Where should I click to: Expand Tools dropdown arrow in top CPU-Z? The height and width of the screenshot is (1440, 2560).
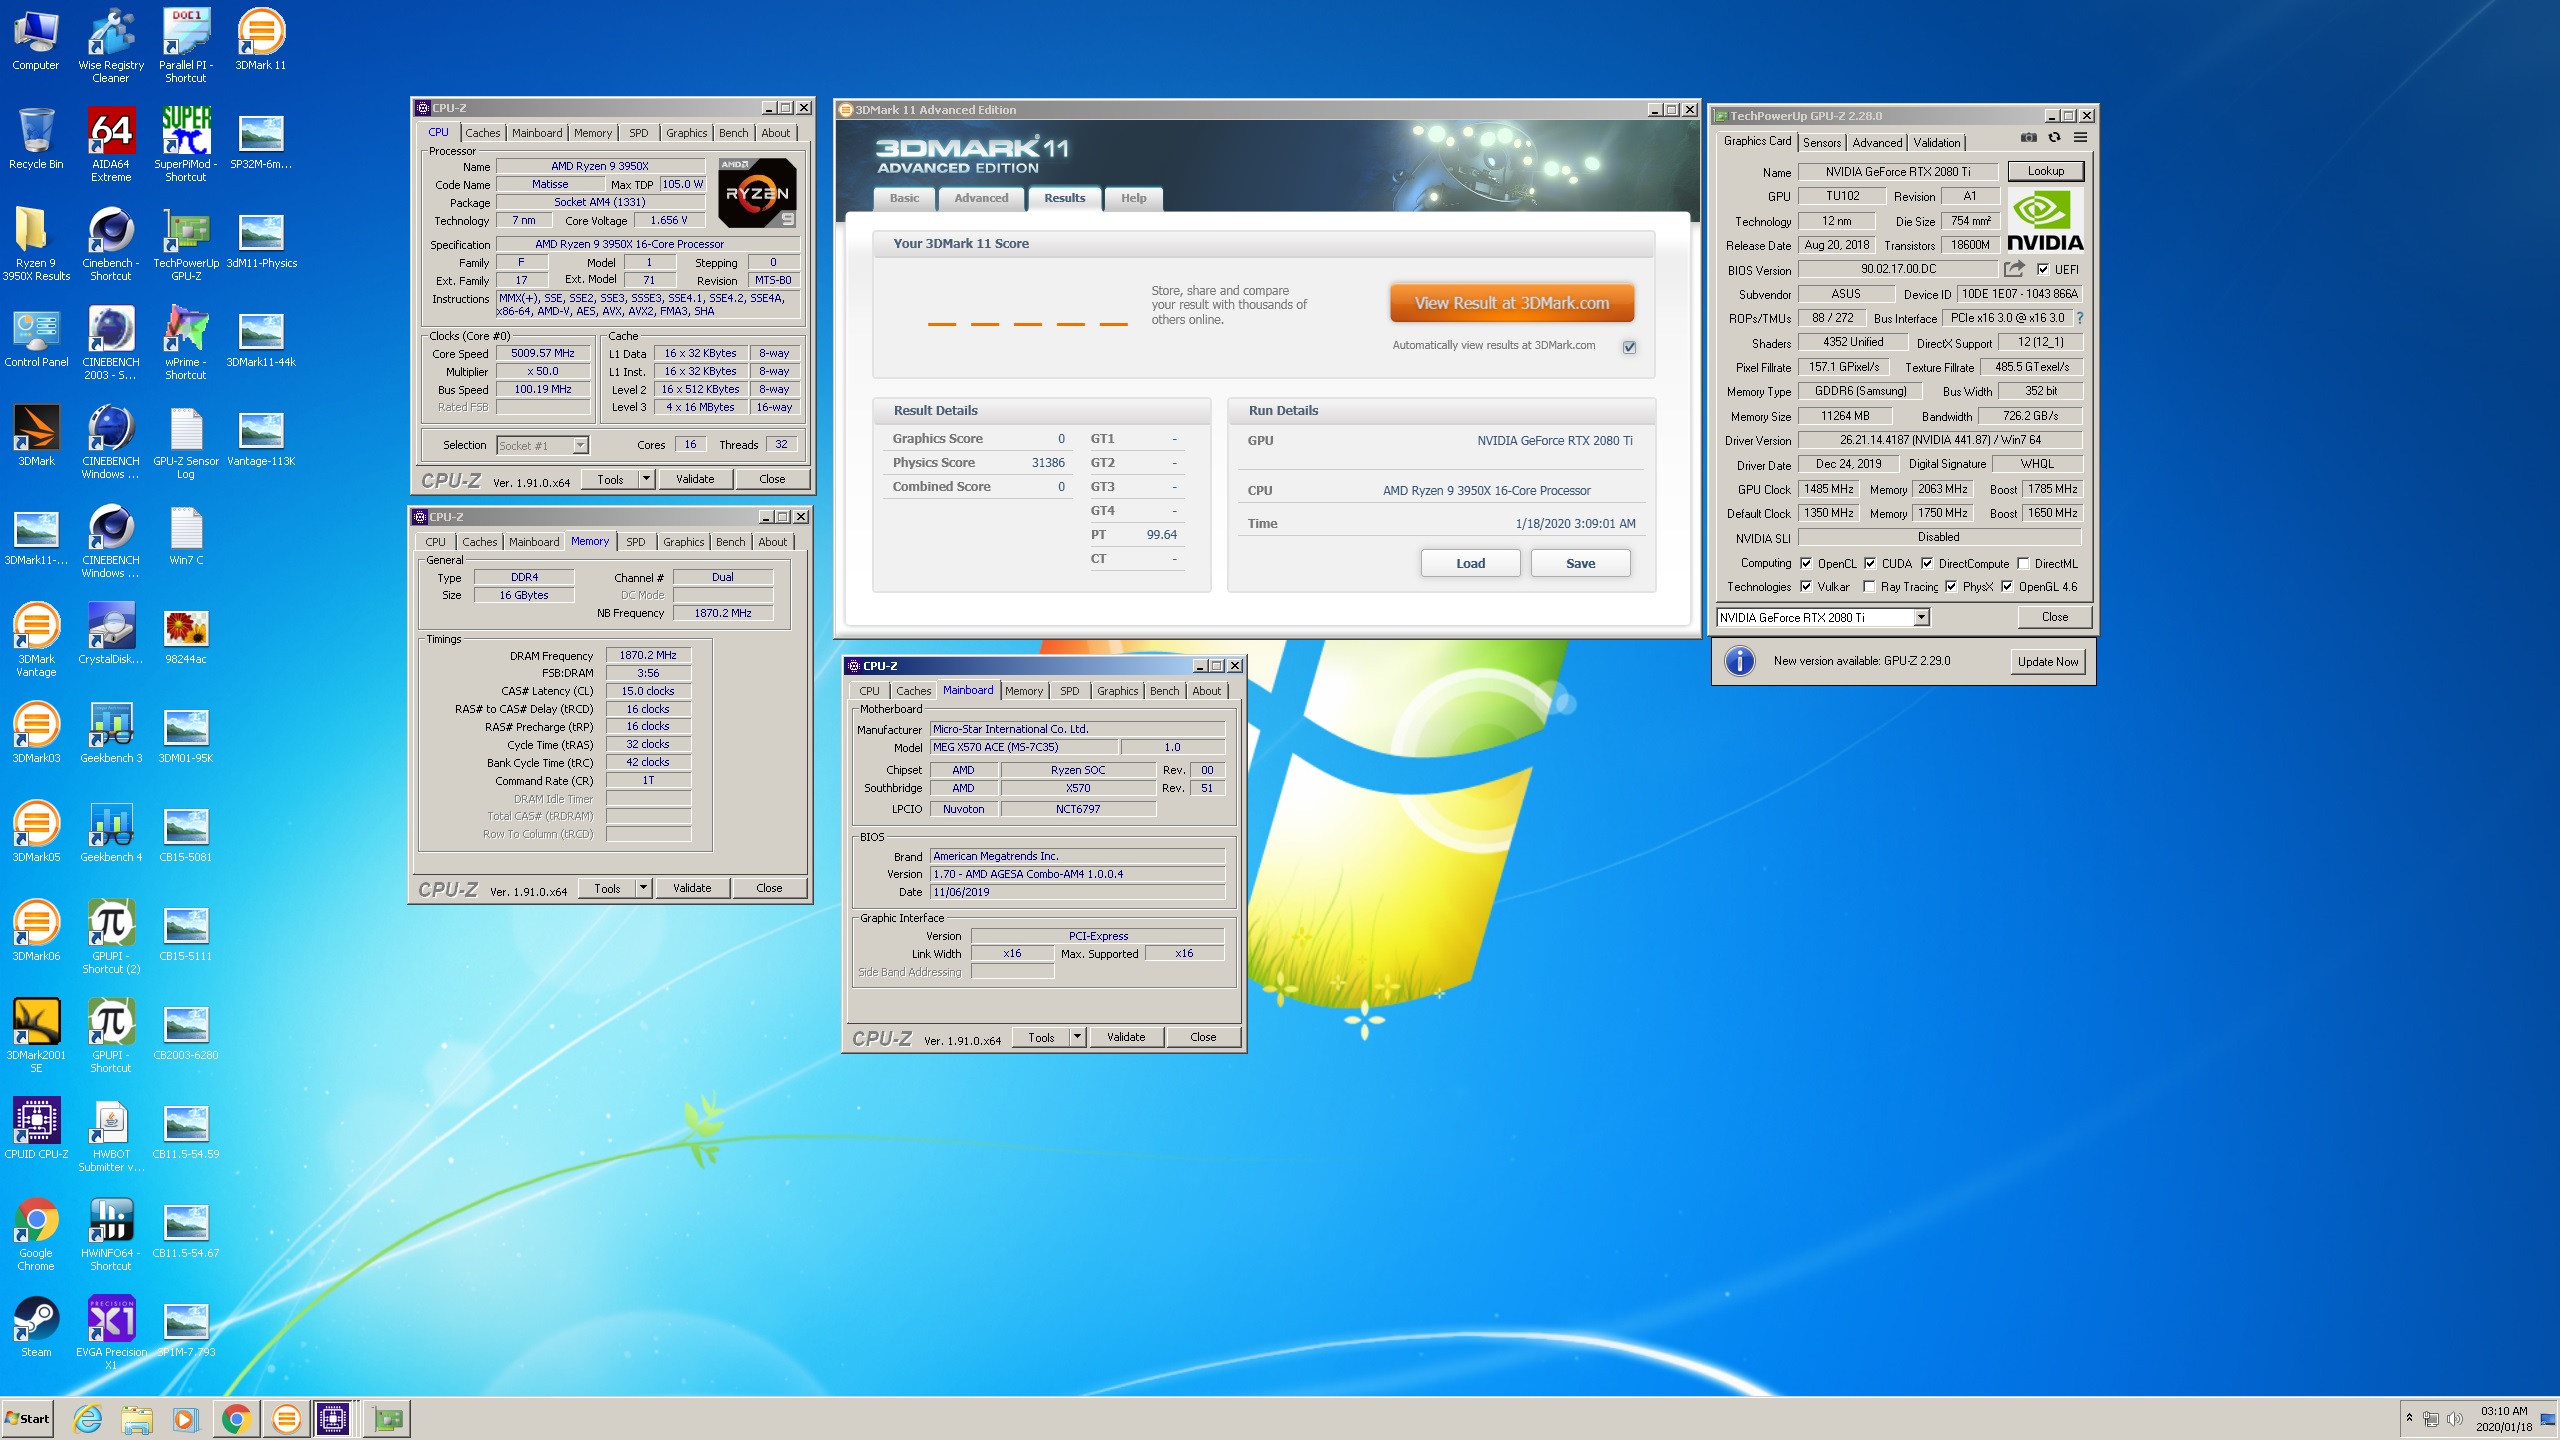point(646,479)
